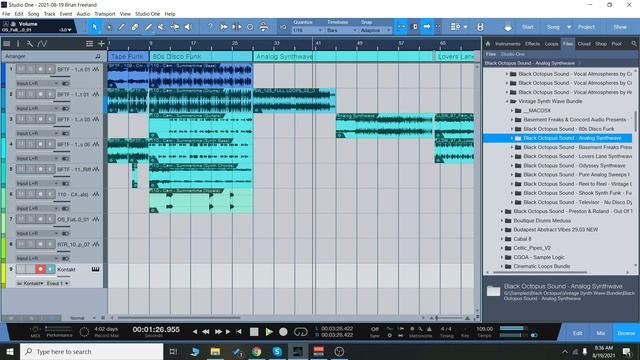
Task: Open the Mix console button
Action: pyautogui.click(x=601, y=333)
